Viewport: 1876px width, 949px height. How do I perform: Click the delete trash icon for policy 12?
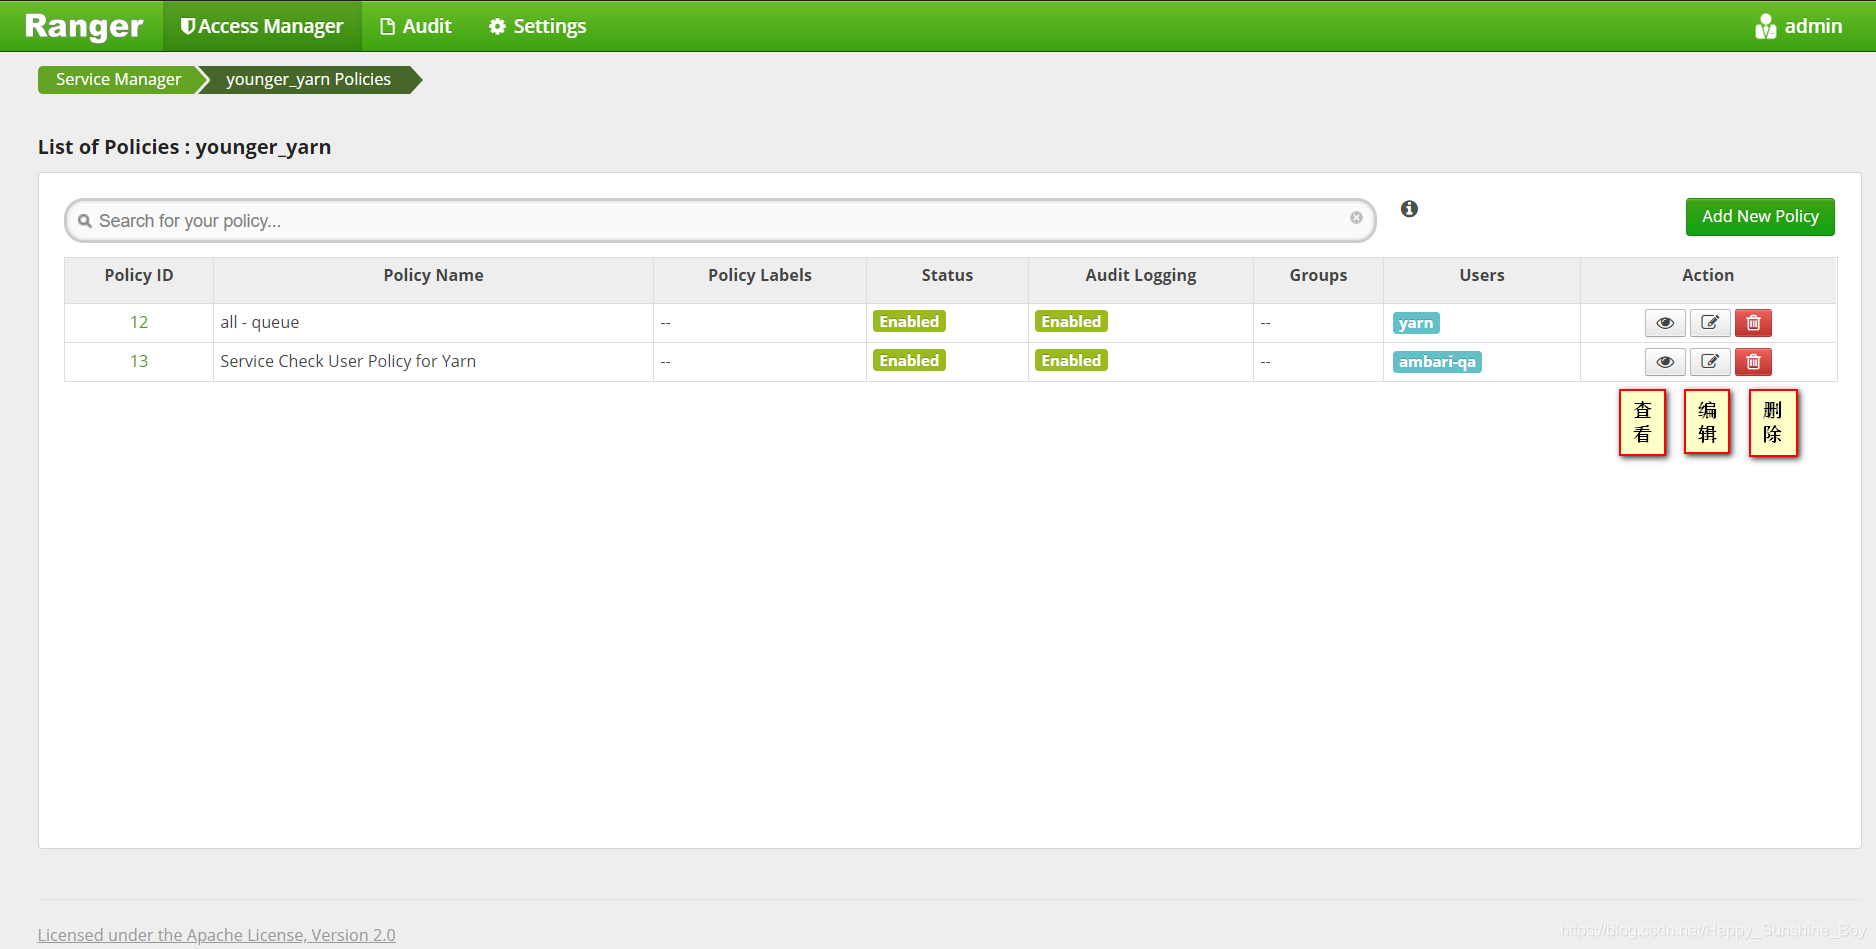point(1752,322)
